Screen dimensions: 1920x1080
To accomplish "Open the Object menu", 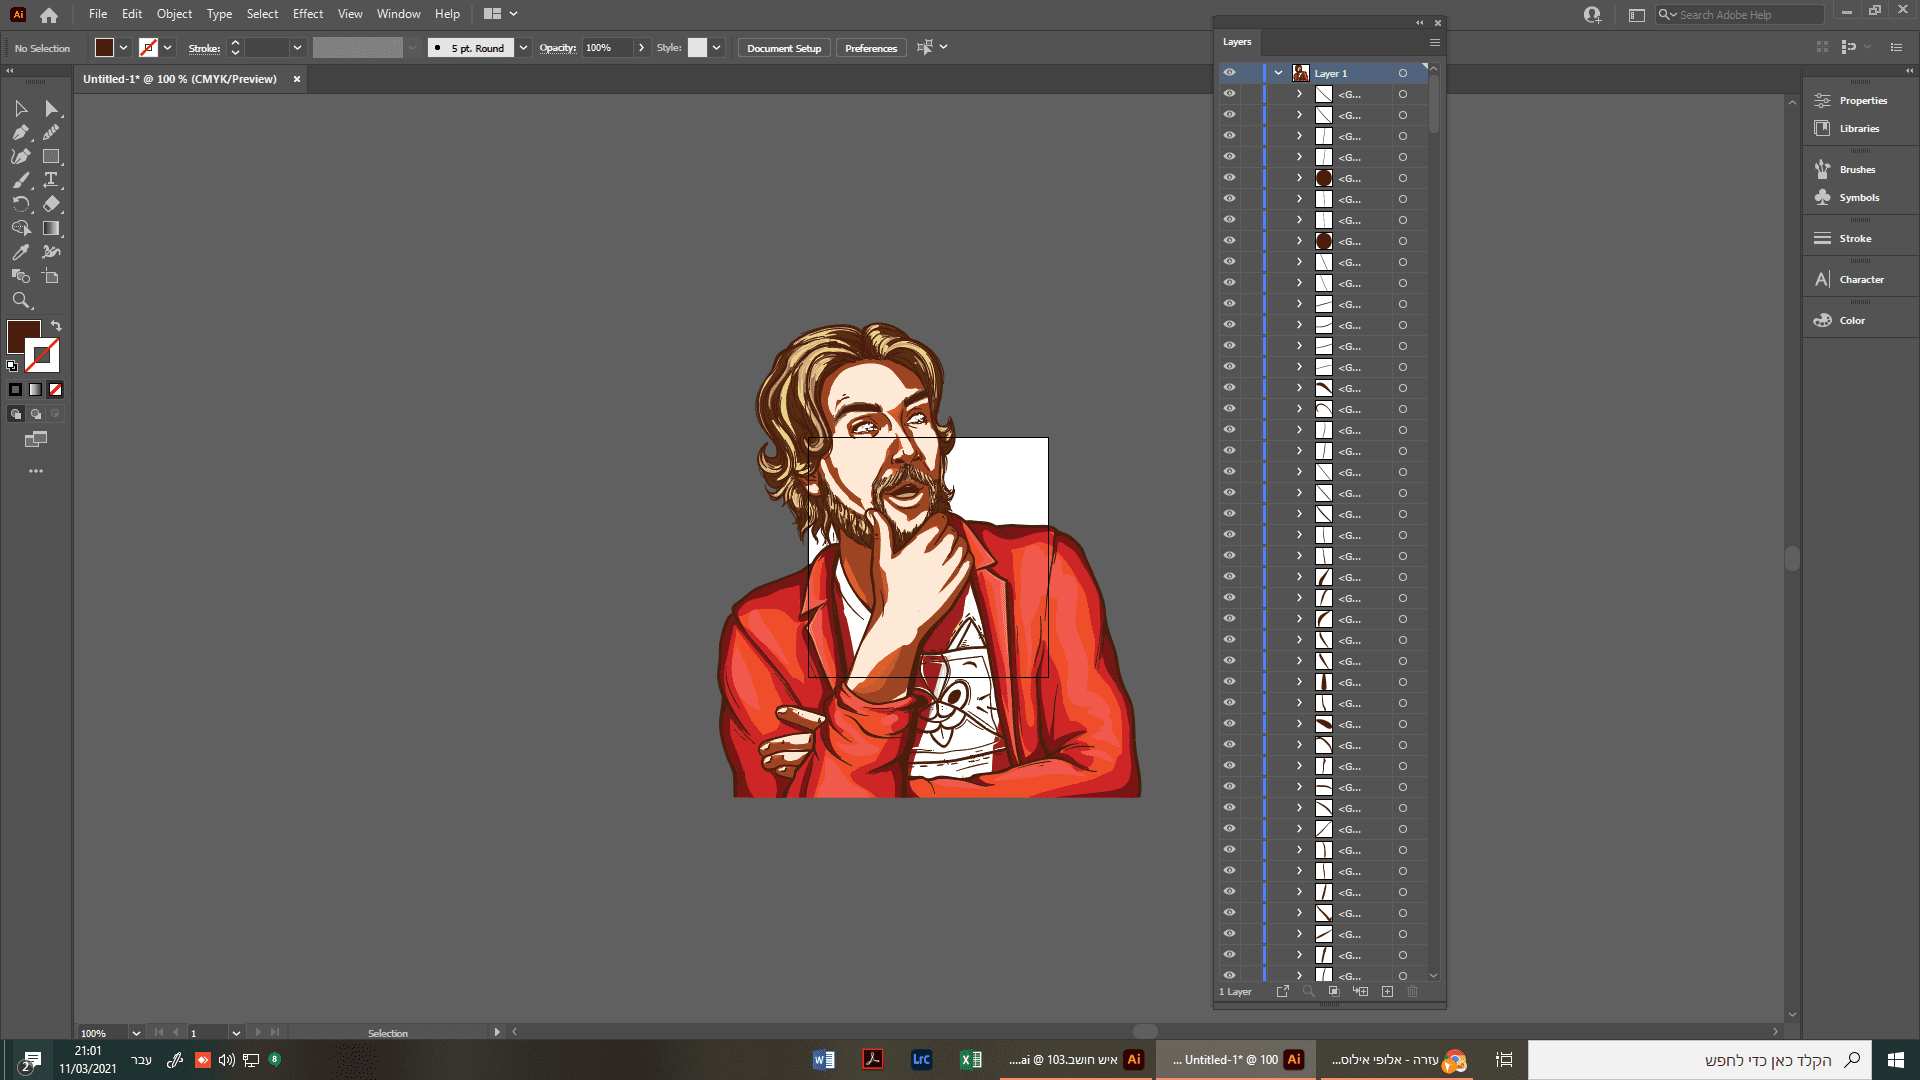I will pyautogui.click(x=174, y=14).
